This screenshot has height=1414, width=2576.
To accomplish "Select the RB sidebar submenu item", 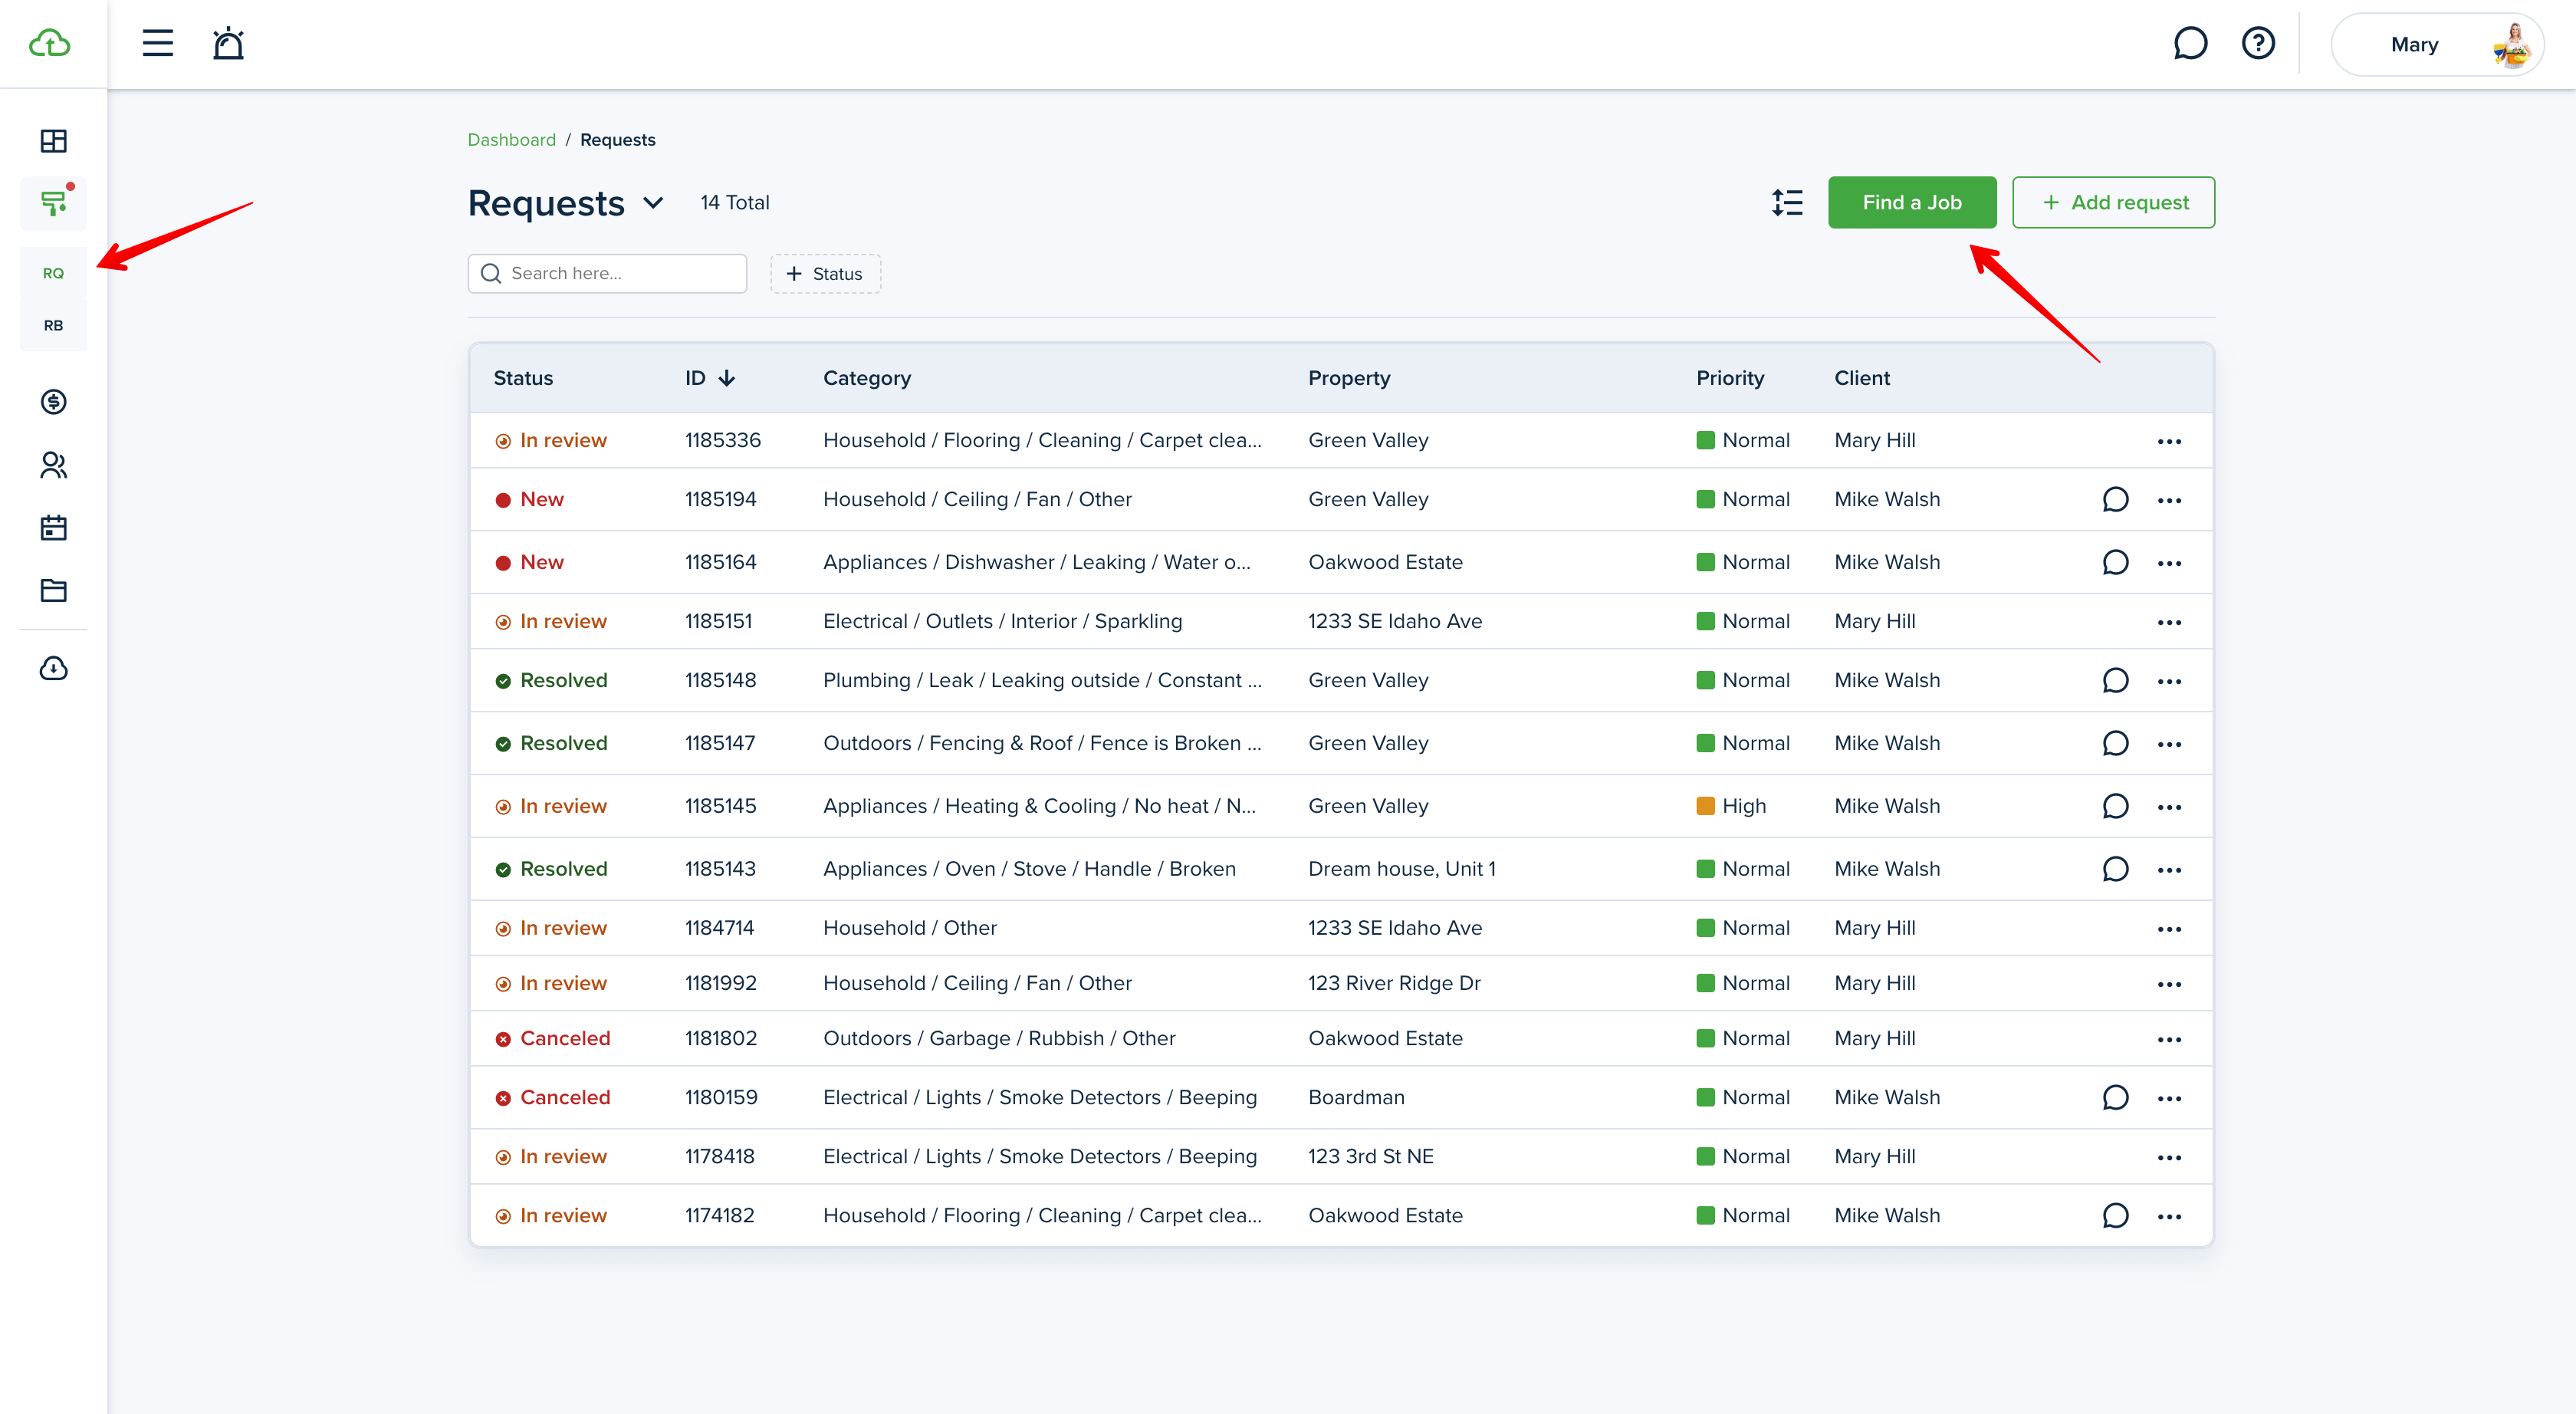I will pos(53,325).
